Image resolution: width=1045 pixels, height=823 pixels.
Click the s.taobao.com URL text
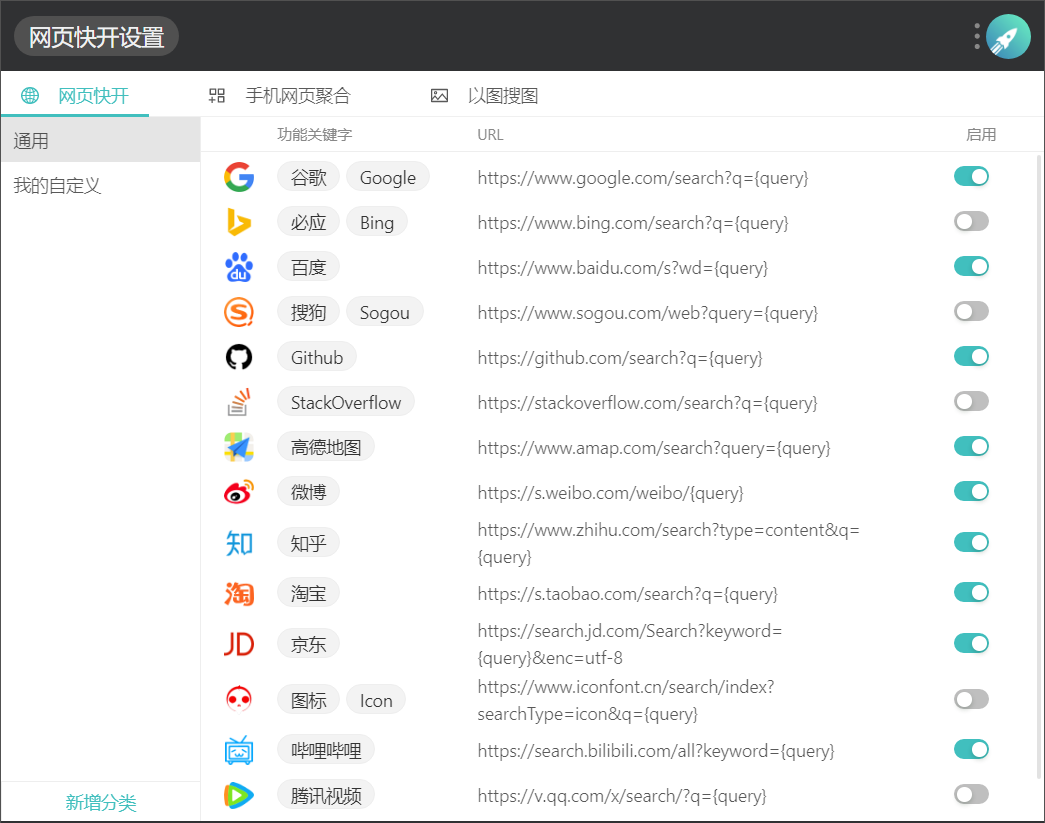627,594
